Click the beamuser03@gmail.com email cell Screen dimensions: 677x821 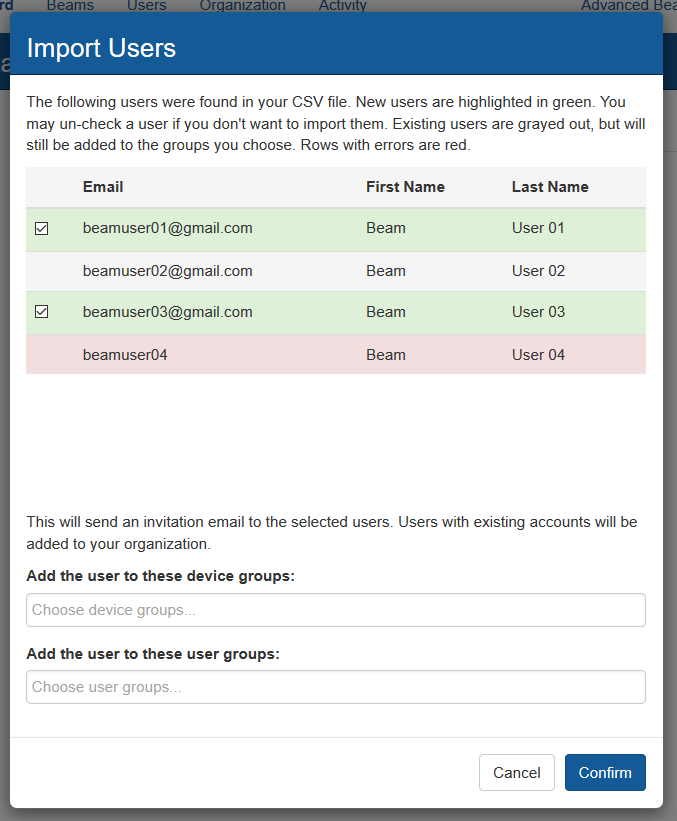point(167,312)
